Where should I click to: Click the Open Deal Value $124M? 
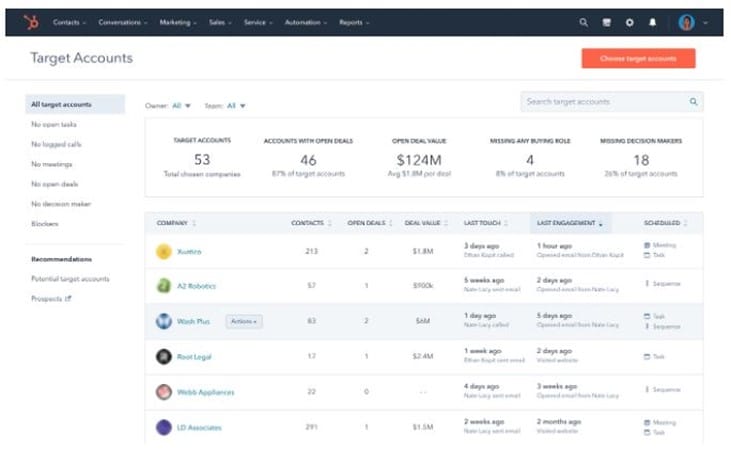pyautogui.click(x=419, y=160)
